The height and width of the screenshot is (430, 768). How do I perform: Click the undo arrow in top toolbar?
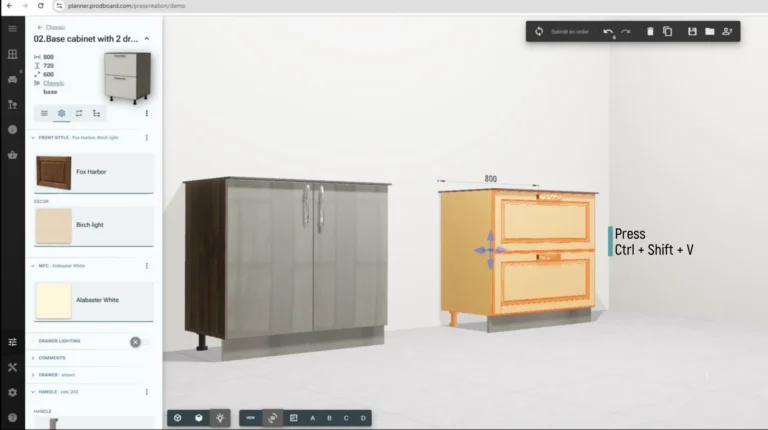click(608, 32)
